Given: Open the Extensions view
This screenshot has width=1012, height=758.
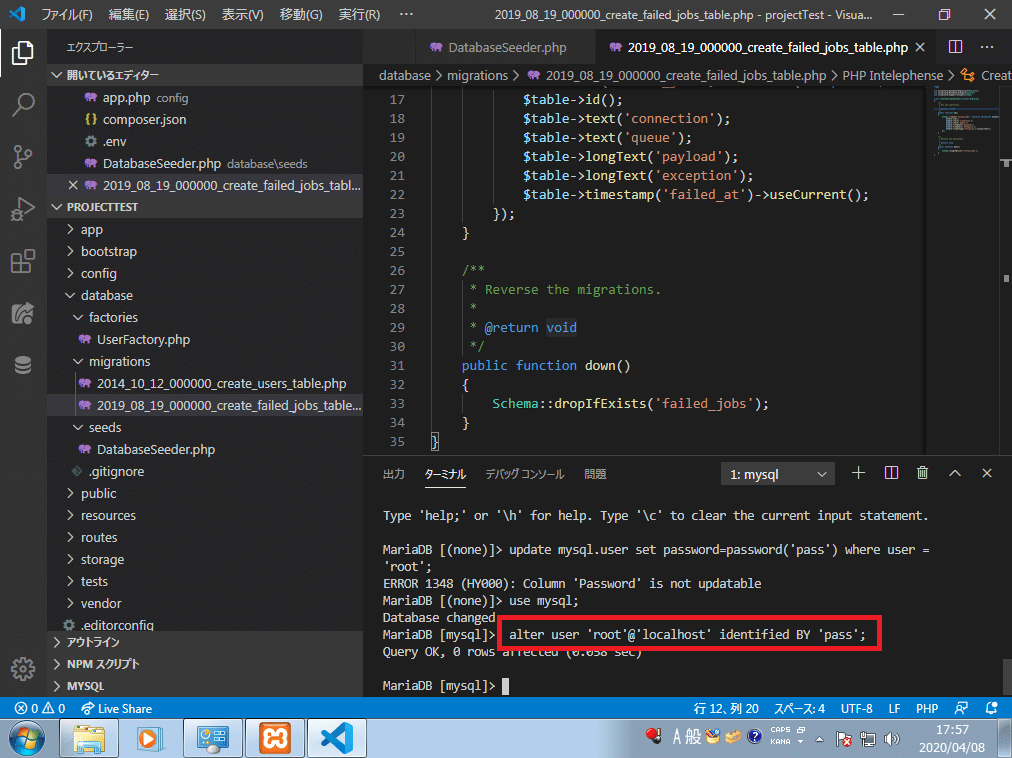Looking at the screenshot, I should (23, 261).
